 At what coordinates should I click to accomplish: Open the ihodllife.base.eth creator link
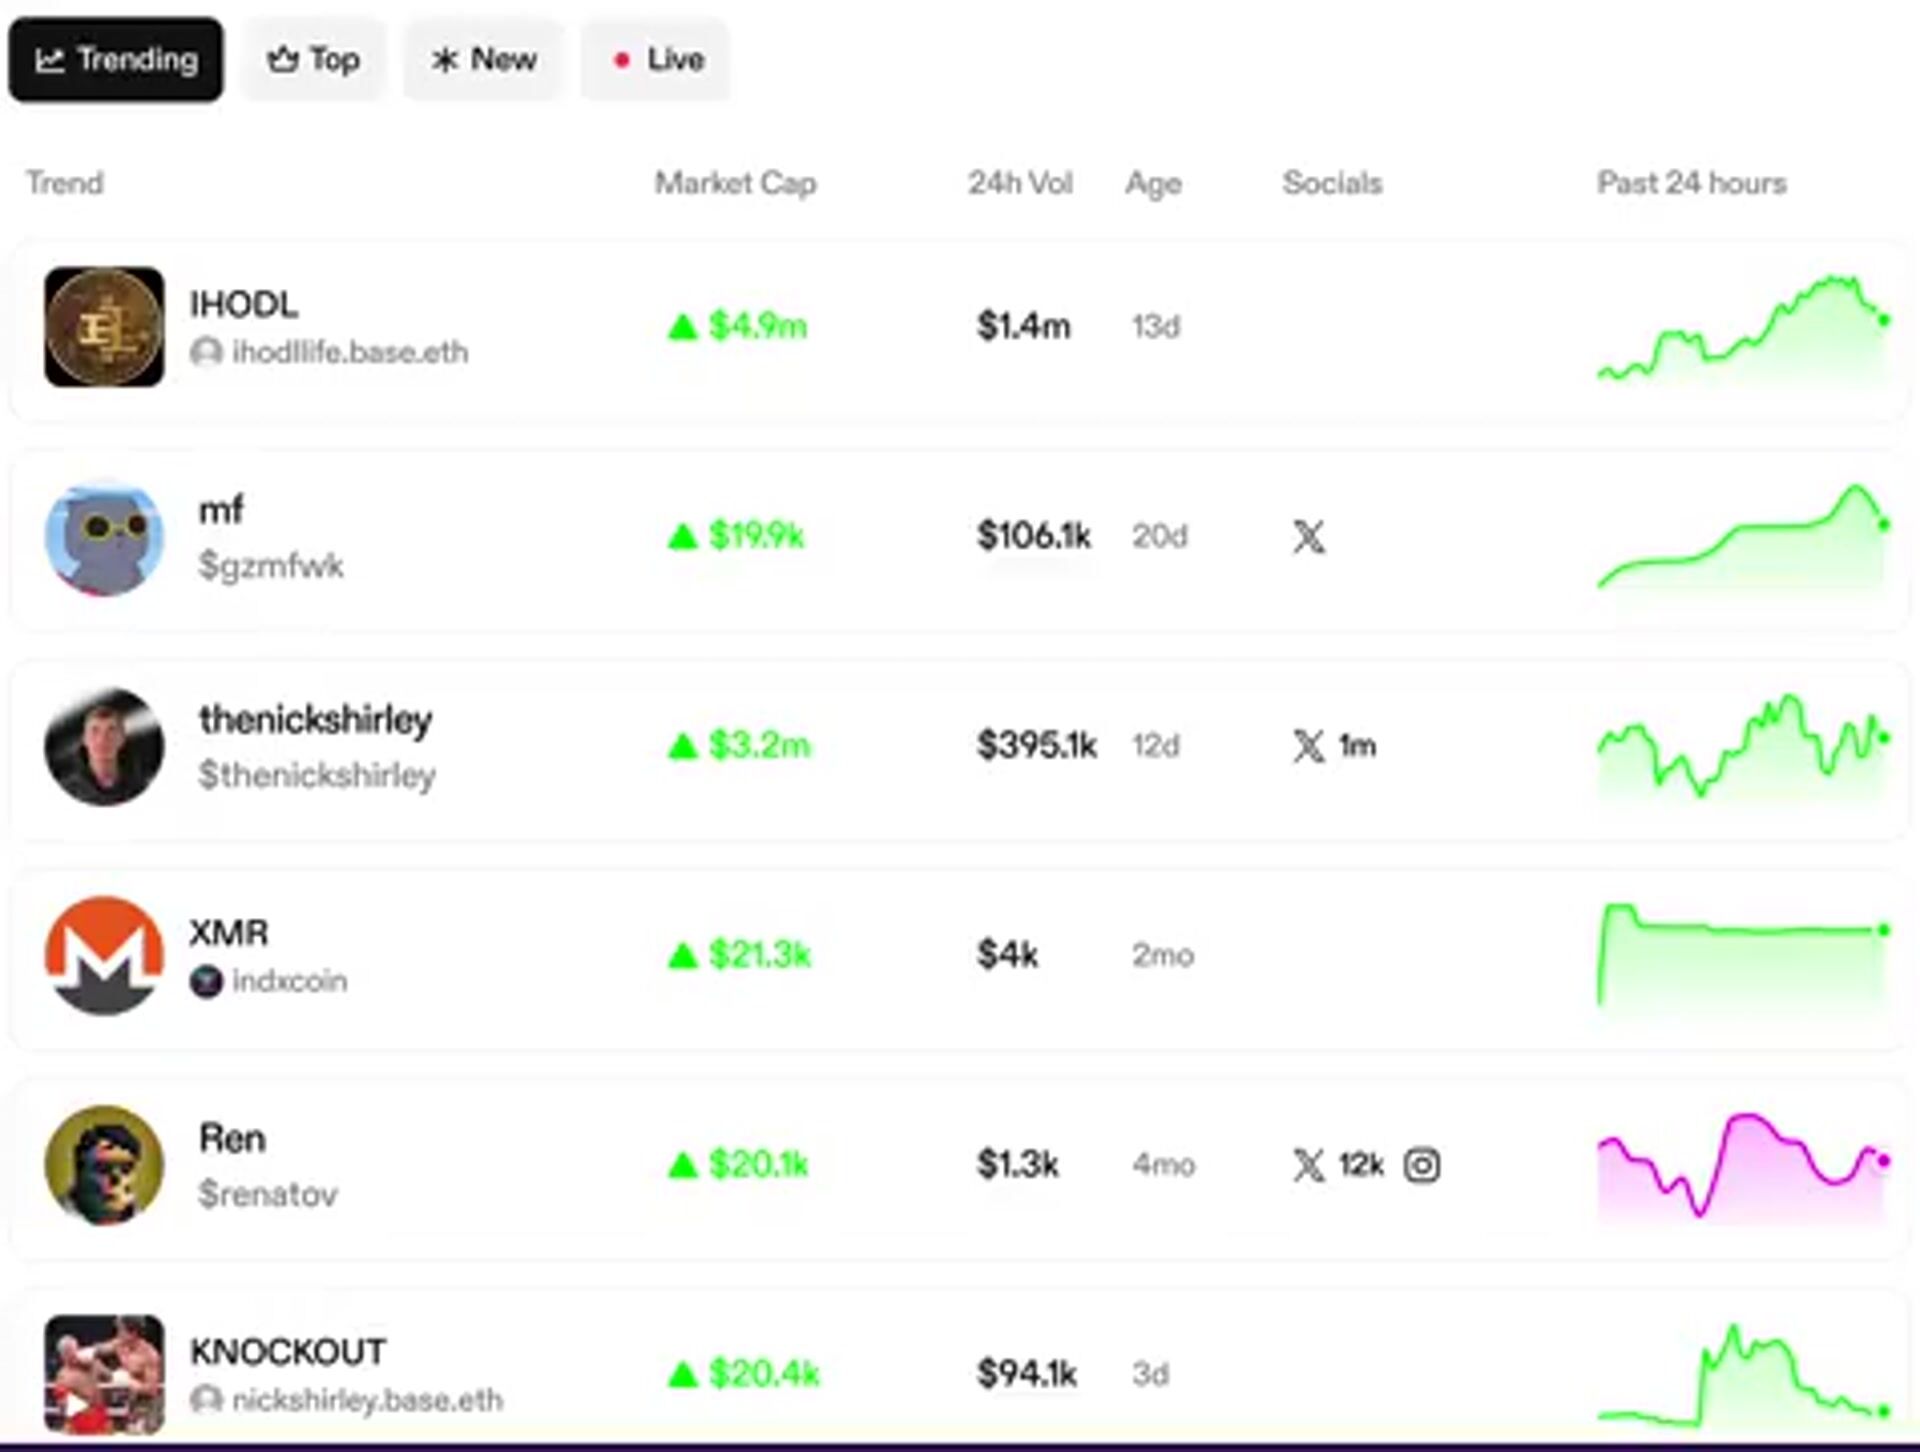coord(349,352)
